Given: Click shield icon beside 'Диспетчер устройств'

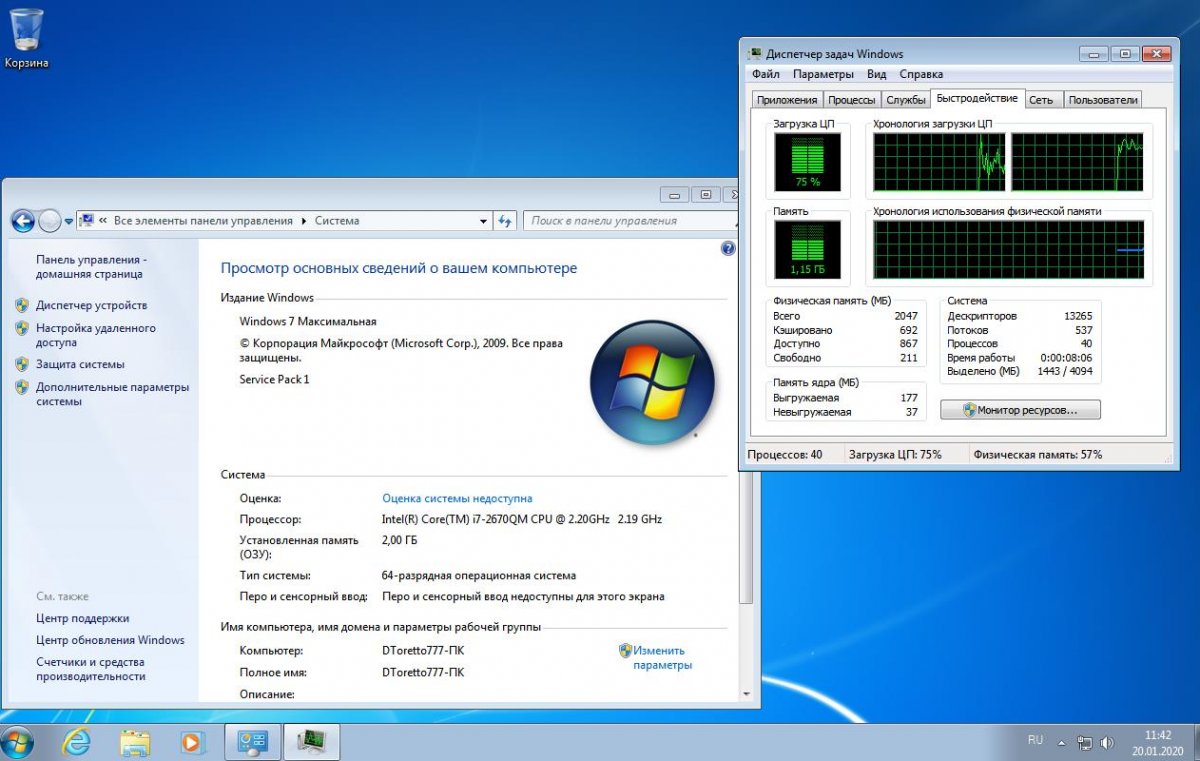Looking at the screenshot, I should click(x=22, y=305).
